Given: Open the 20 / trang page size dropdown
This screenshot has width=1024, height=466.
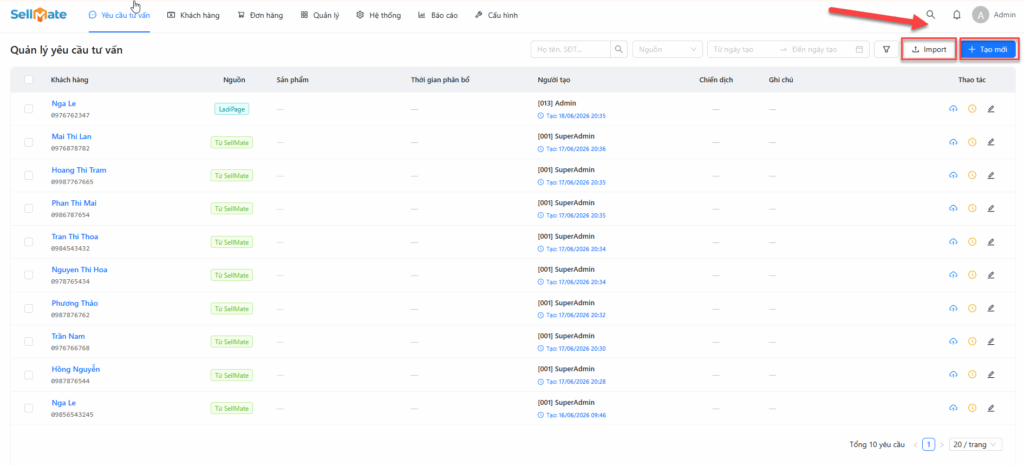Looking at the screenshot, I should (x=976, y=444).
